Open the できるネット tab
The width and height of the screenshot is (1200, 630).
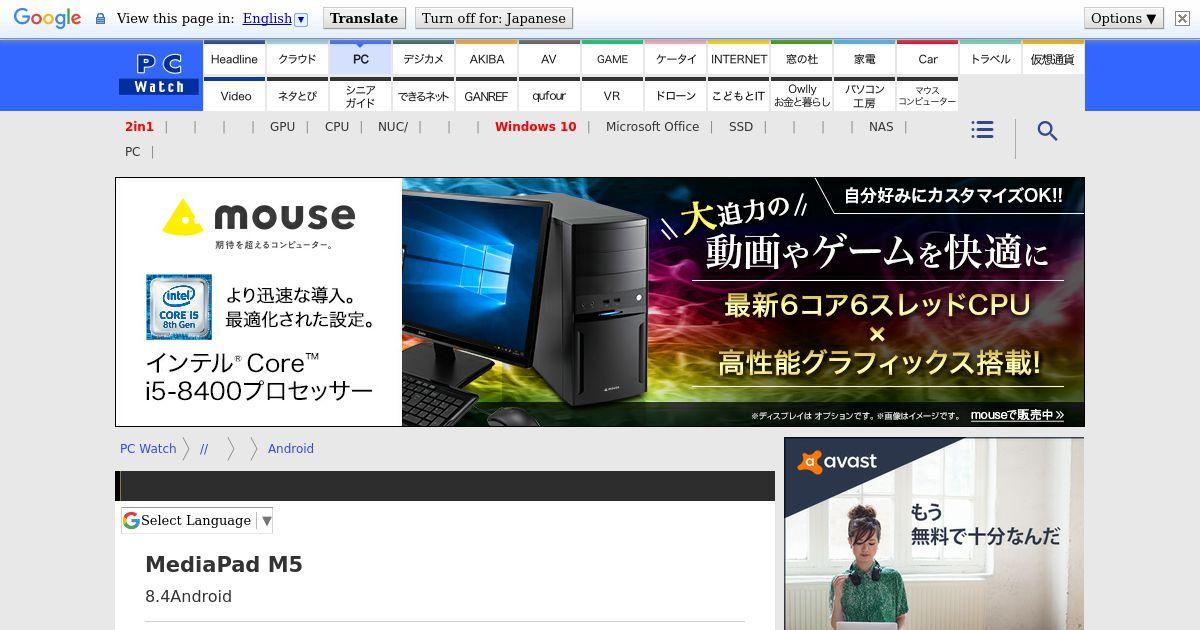tap(423, 96)
